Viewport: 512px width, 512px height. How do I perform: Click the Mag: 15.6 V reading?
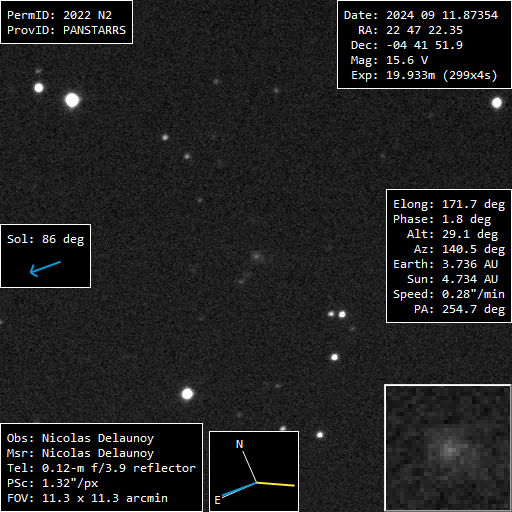pyautogui.click(x=389, y=60)
